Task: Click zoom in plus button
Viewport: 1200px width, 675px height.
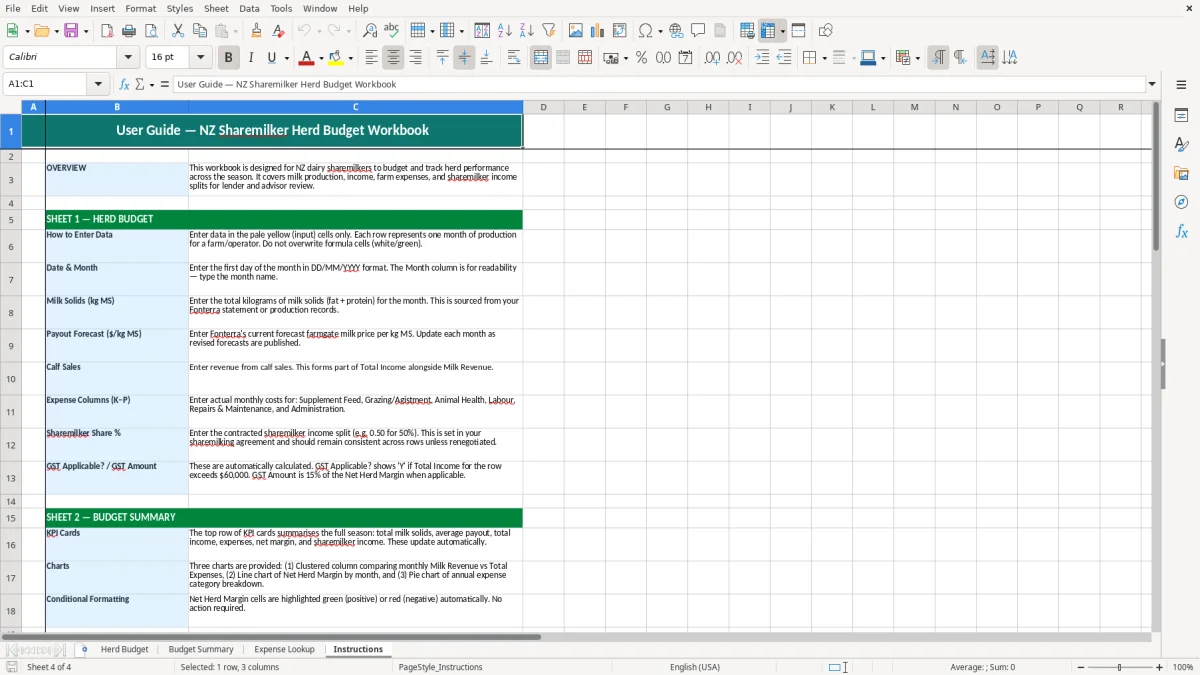Action: (1160, 667)
